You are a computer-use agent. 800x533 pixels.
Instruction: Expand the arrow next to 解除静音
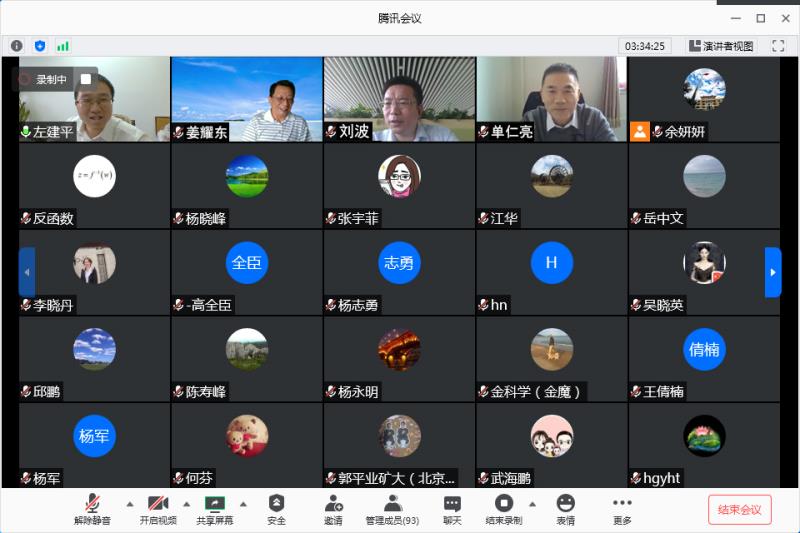(129, 503)
